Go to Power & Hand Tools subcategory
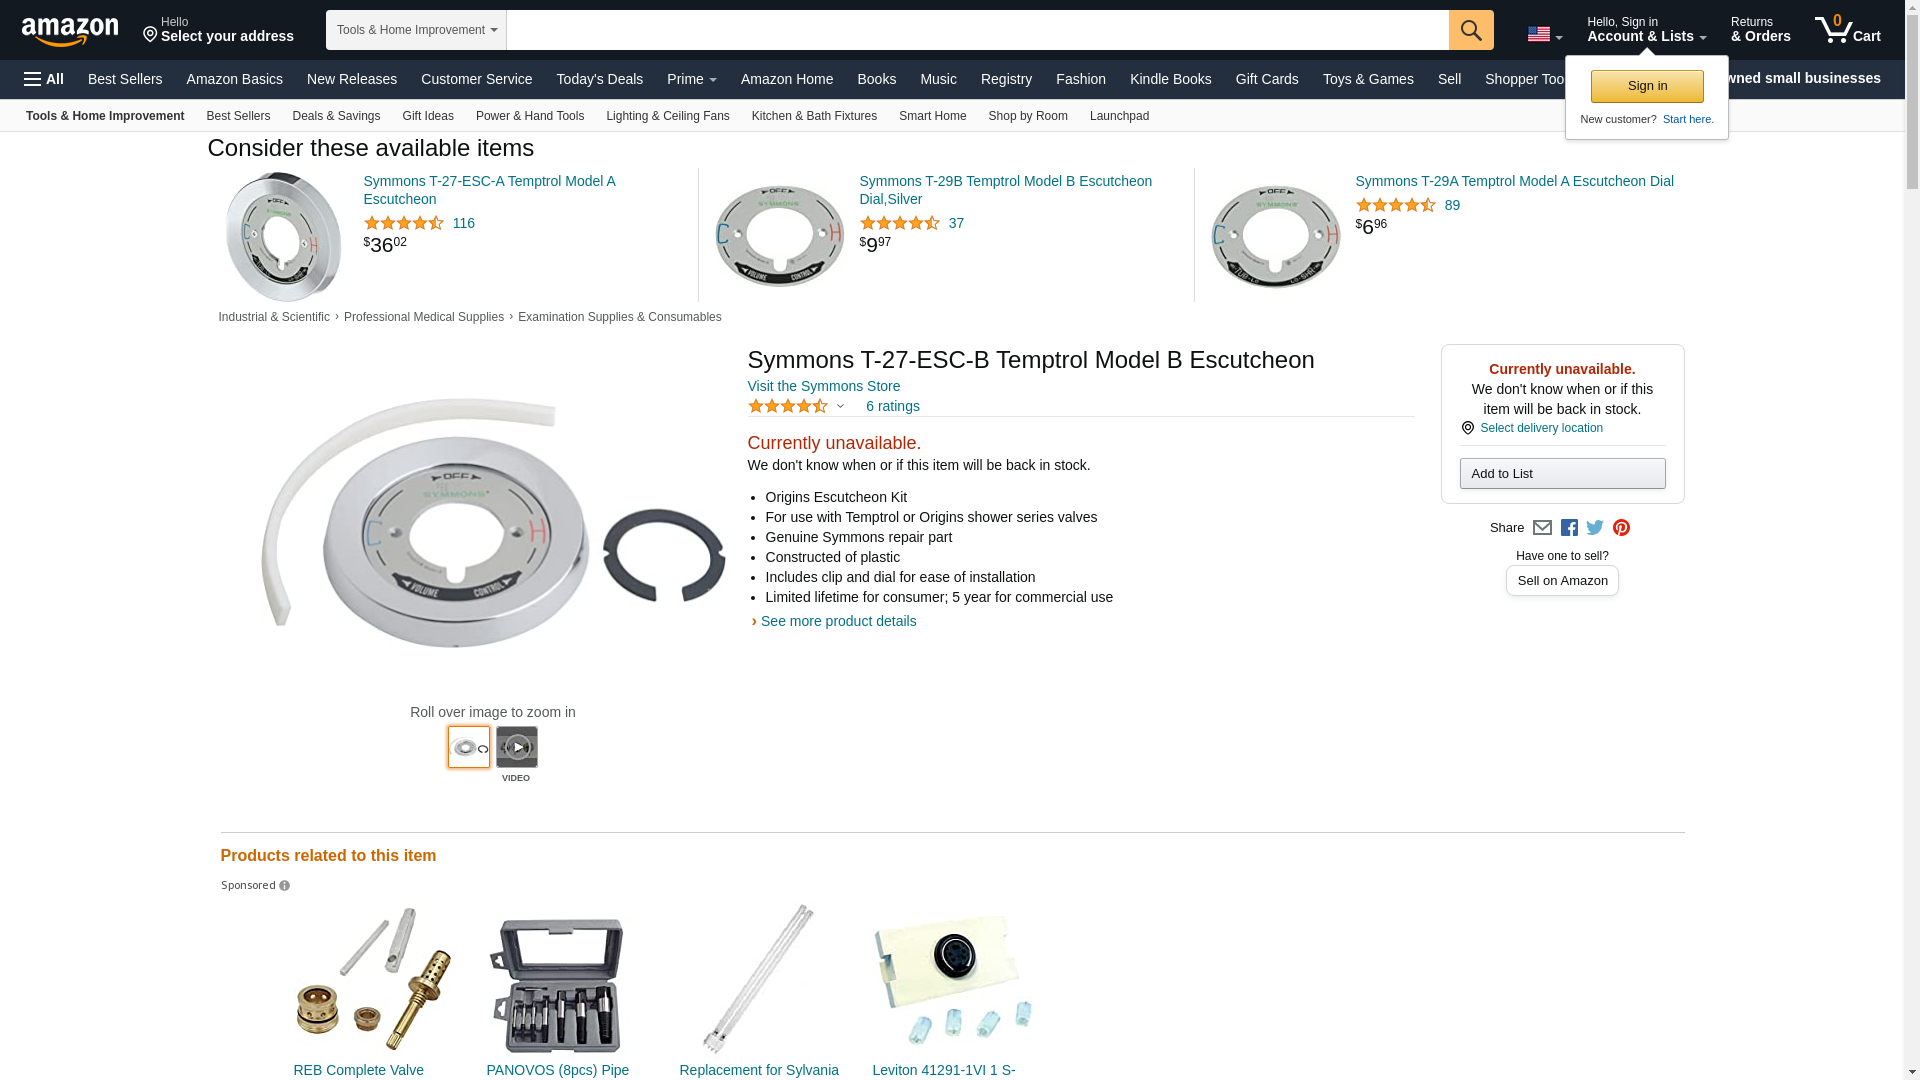Image resolution: width=1920 pixels, height=1080 pixels. pyautogui.click(x=530, y=116)
